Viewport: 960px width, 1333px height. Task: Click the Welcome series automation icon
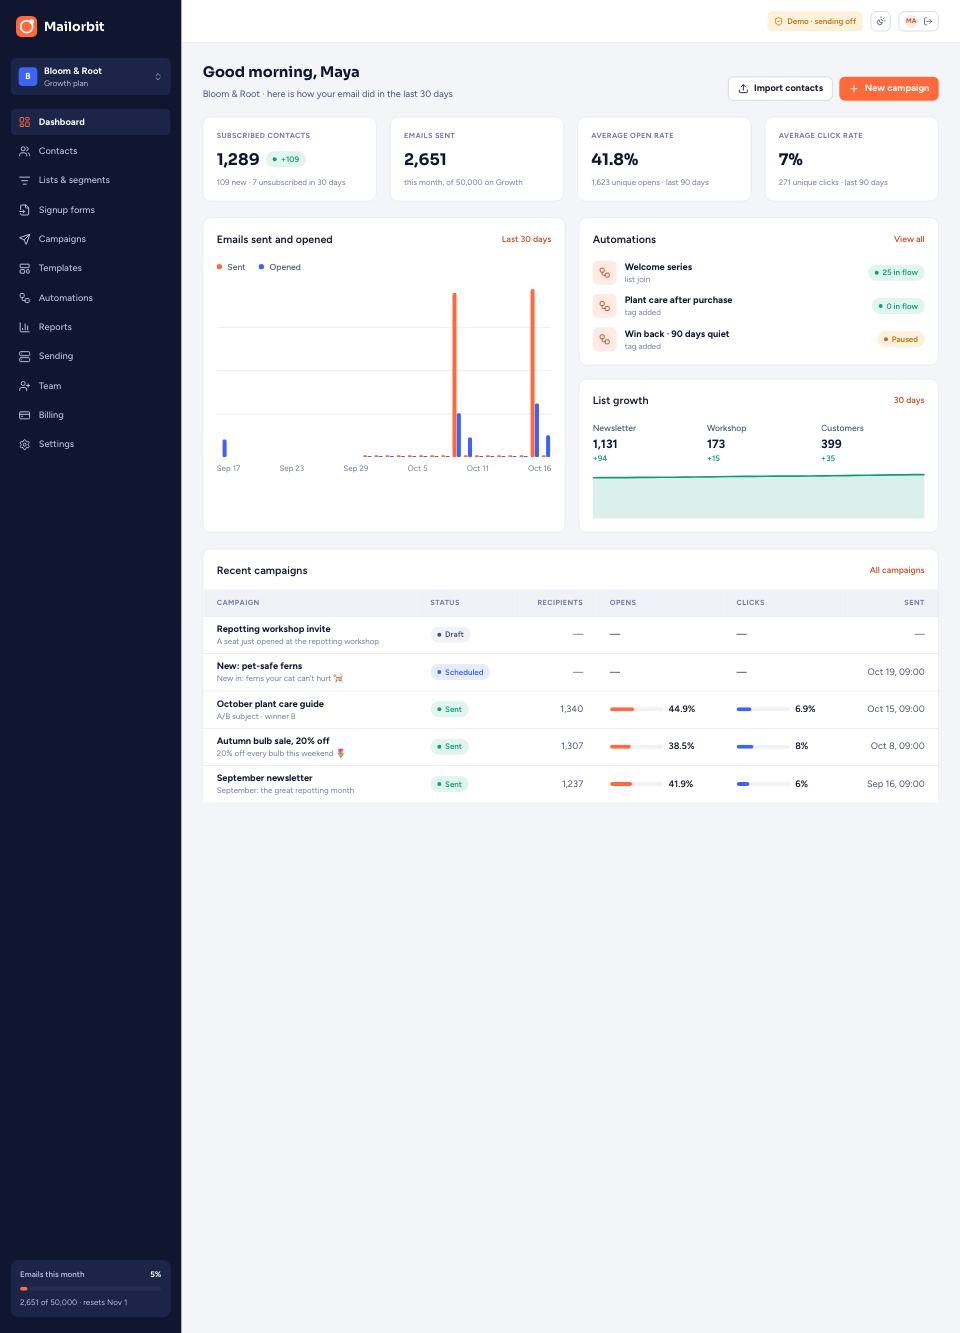pyautogui.click(x=604, y=272)
